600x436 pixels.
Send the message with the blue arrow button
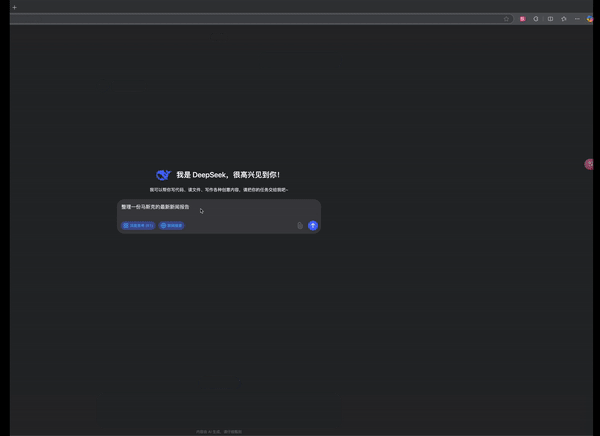pyautogui.click(x=313, y=225)
